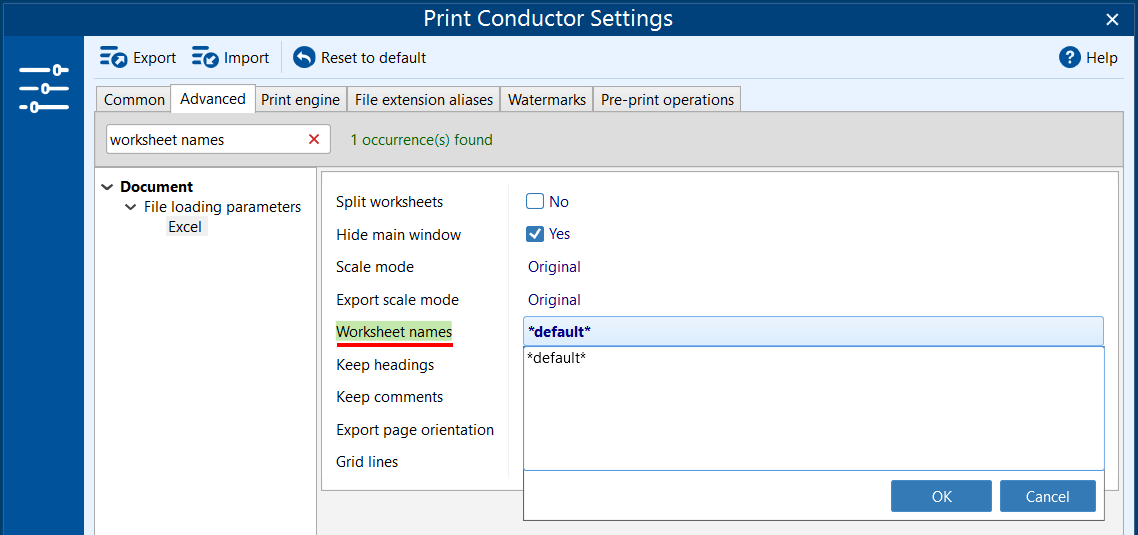Click the Import settings icon

tap(205, 58)
